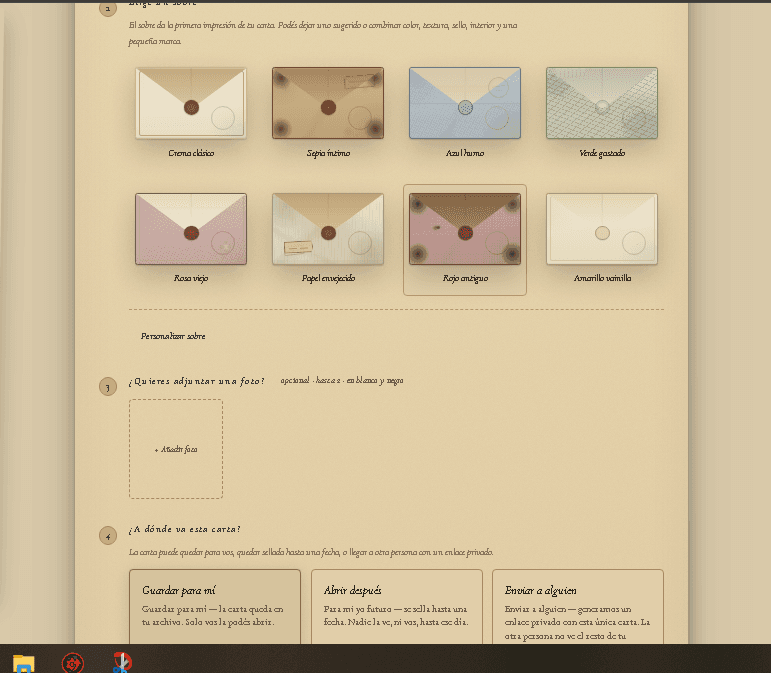Choose the Rosa viejo envelope
This screenshot has height=673, width=771.
pyautogui.click(x=191, y=229)
